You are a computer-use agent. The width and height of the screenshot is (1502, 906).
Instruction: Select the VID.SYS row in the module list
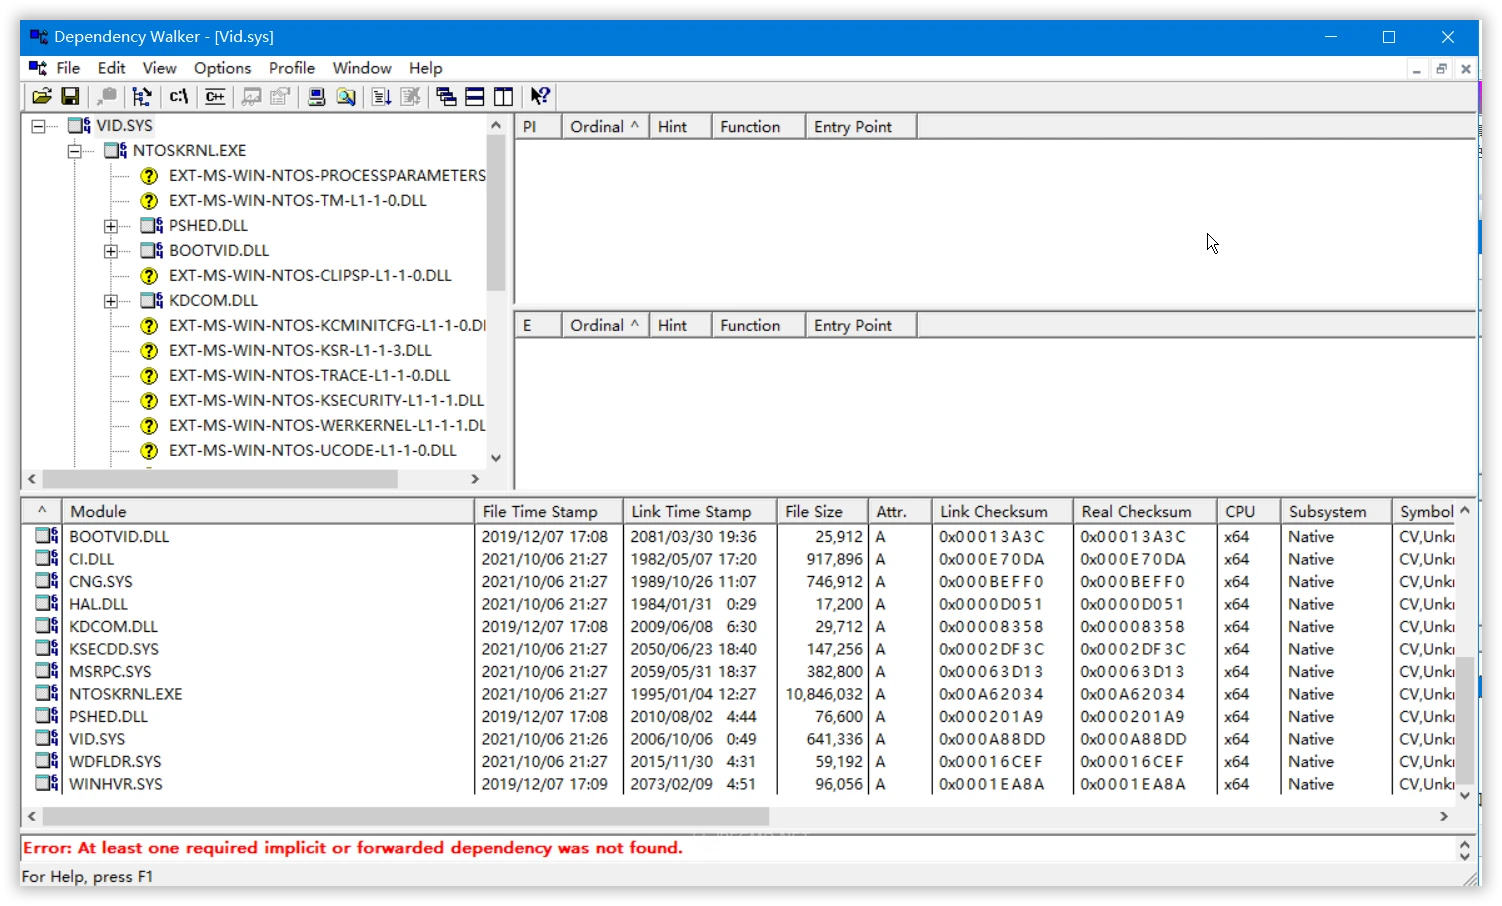(x=97, y=738)
